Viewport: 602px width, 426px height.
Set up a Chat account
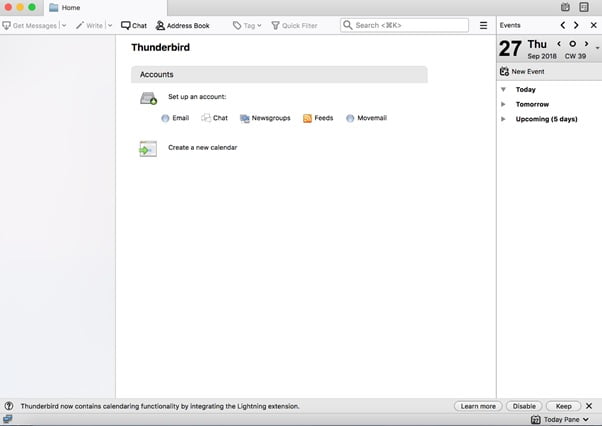[x=214, y=118]
